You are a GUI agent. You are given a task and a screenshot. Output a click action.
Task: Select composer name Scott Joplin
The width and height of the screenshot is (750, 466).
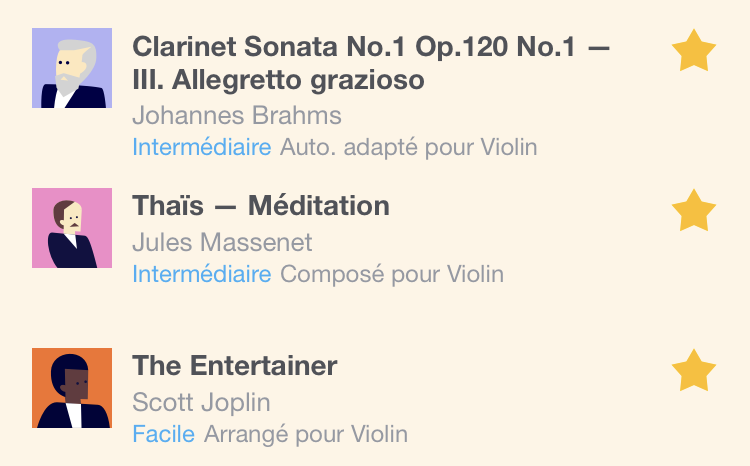click(201, 402)
